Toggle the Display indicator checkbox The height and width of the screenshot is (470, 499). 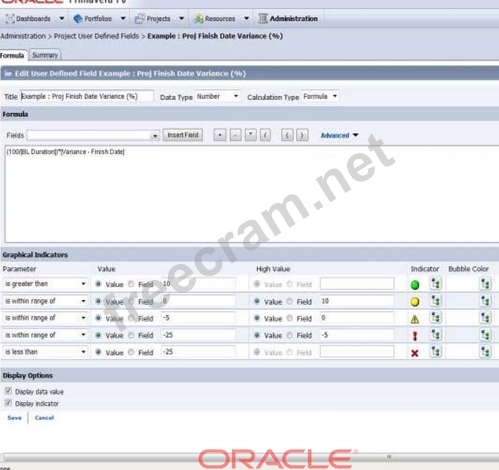click(x=8, y=403)
